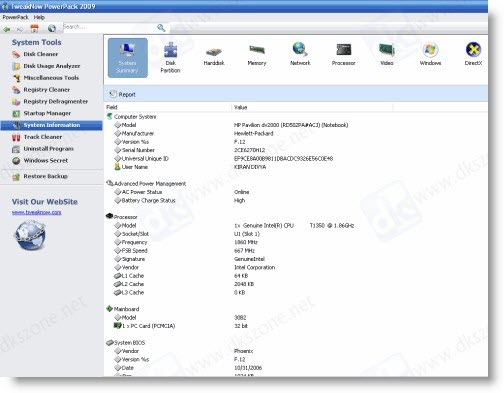The image size is (504, 393).
Task: Click the Uninstall Program sidebar icon
Action: (16, 149)
